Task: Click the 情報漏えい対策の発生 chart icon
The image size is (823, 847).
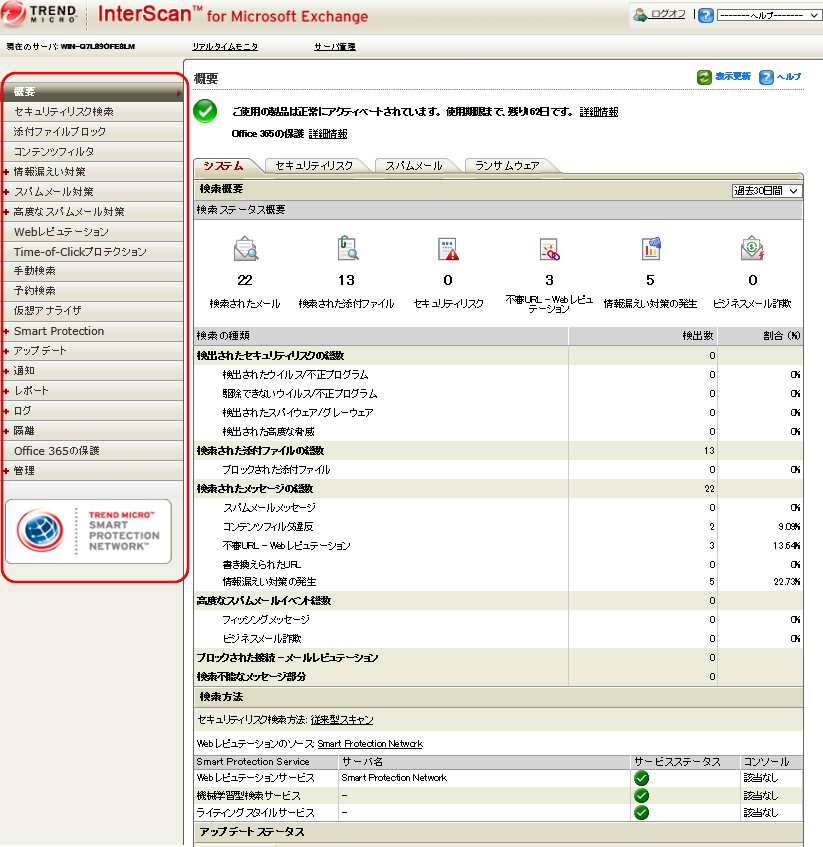Action: click(650, 249)
